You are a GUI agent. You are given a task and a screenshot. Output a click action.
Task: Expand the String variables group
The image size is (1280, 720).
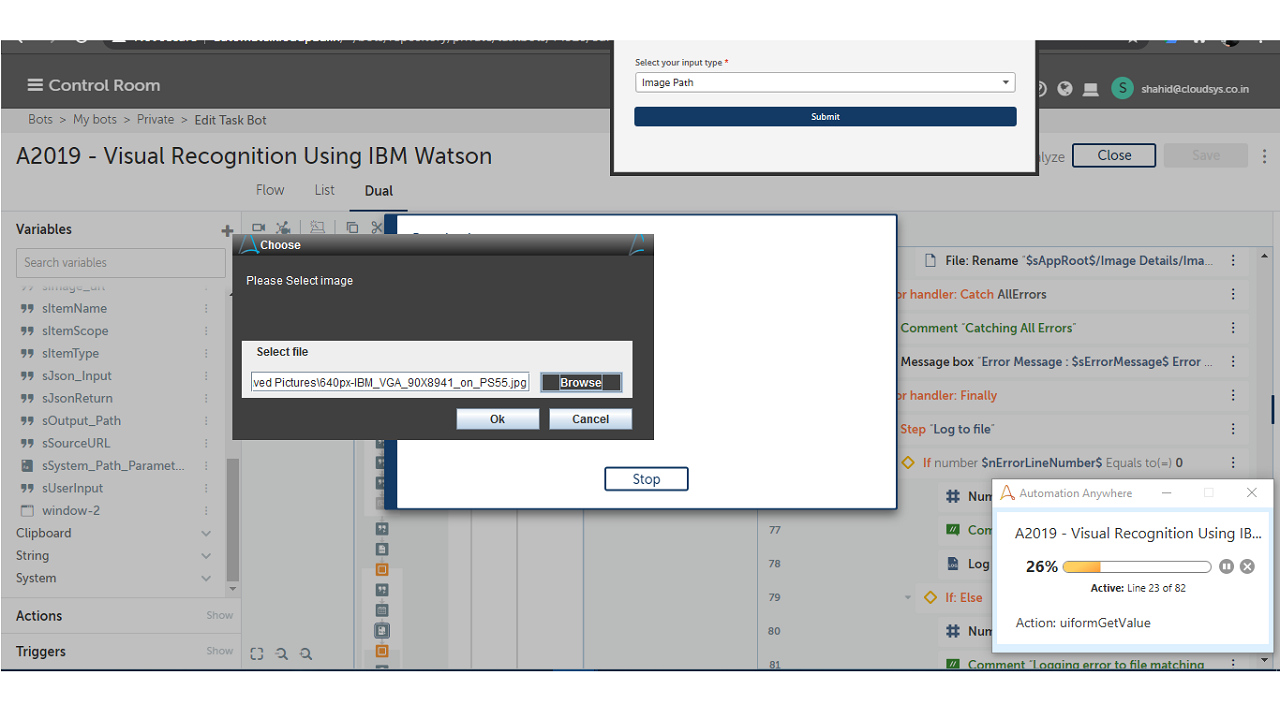206,556
